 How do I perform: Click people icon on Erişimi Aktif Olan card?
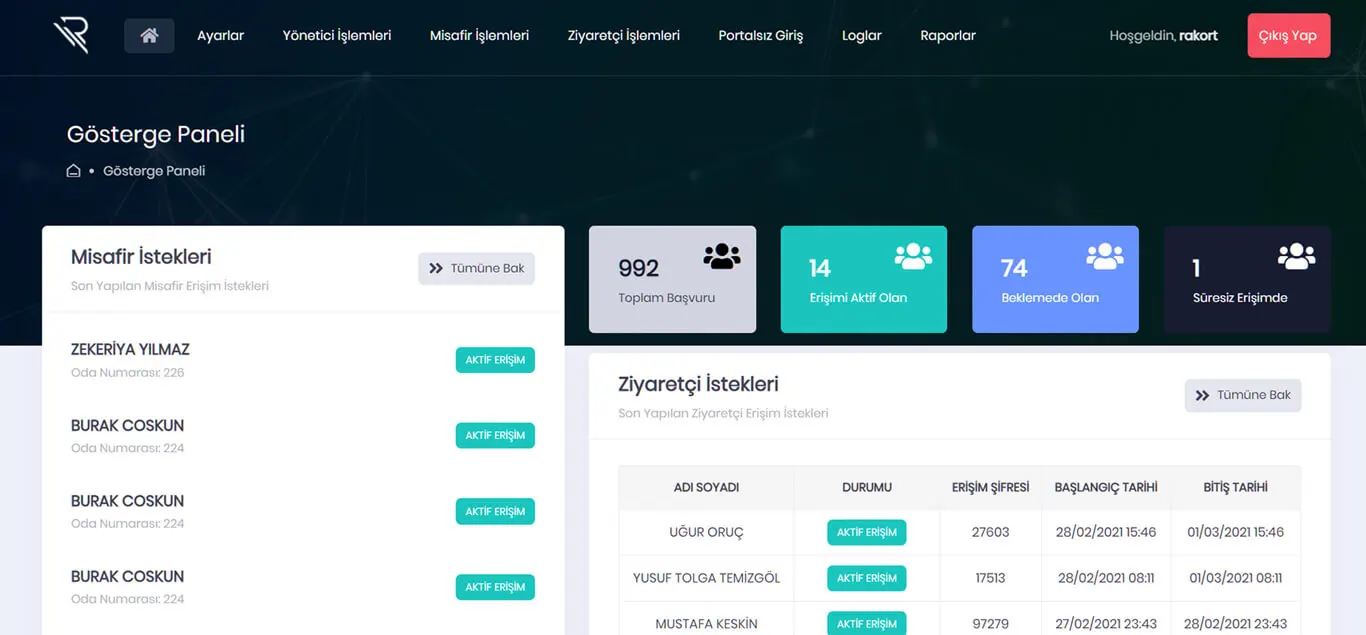point(913,257)
